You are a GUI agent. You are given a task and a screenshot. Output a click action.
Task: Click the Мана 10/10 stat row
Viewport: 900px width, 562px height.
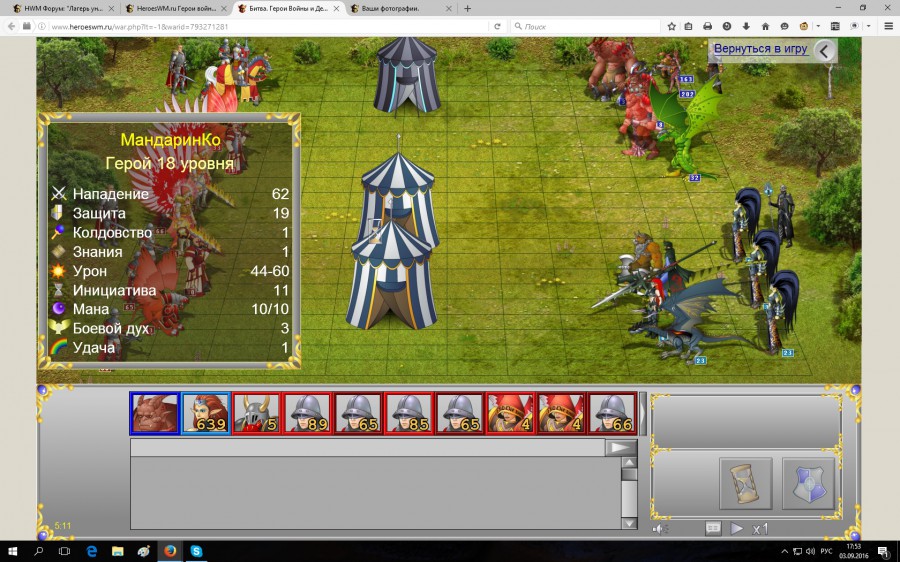click(170, 309)
